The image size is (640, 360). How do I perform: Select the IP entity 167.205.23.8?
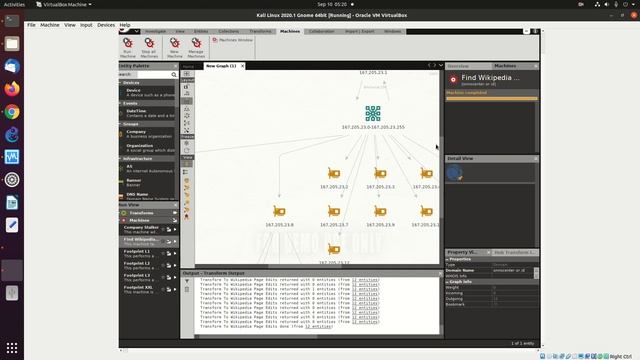[279, 211]
